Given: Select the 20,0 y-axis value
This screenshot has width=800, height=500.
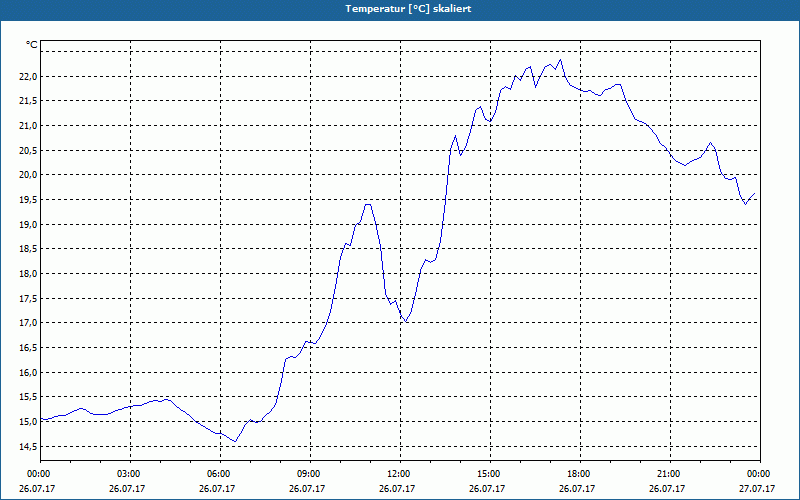Looking at the screenshot, I should coord(28,175).
